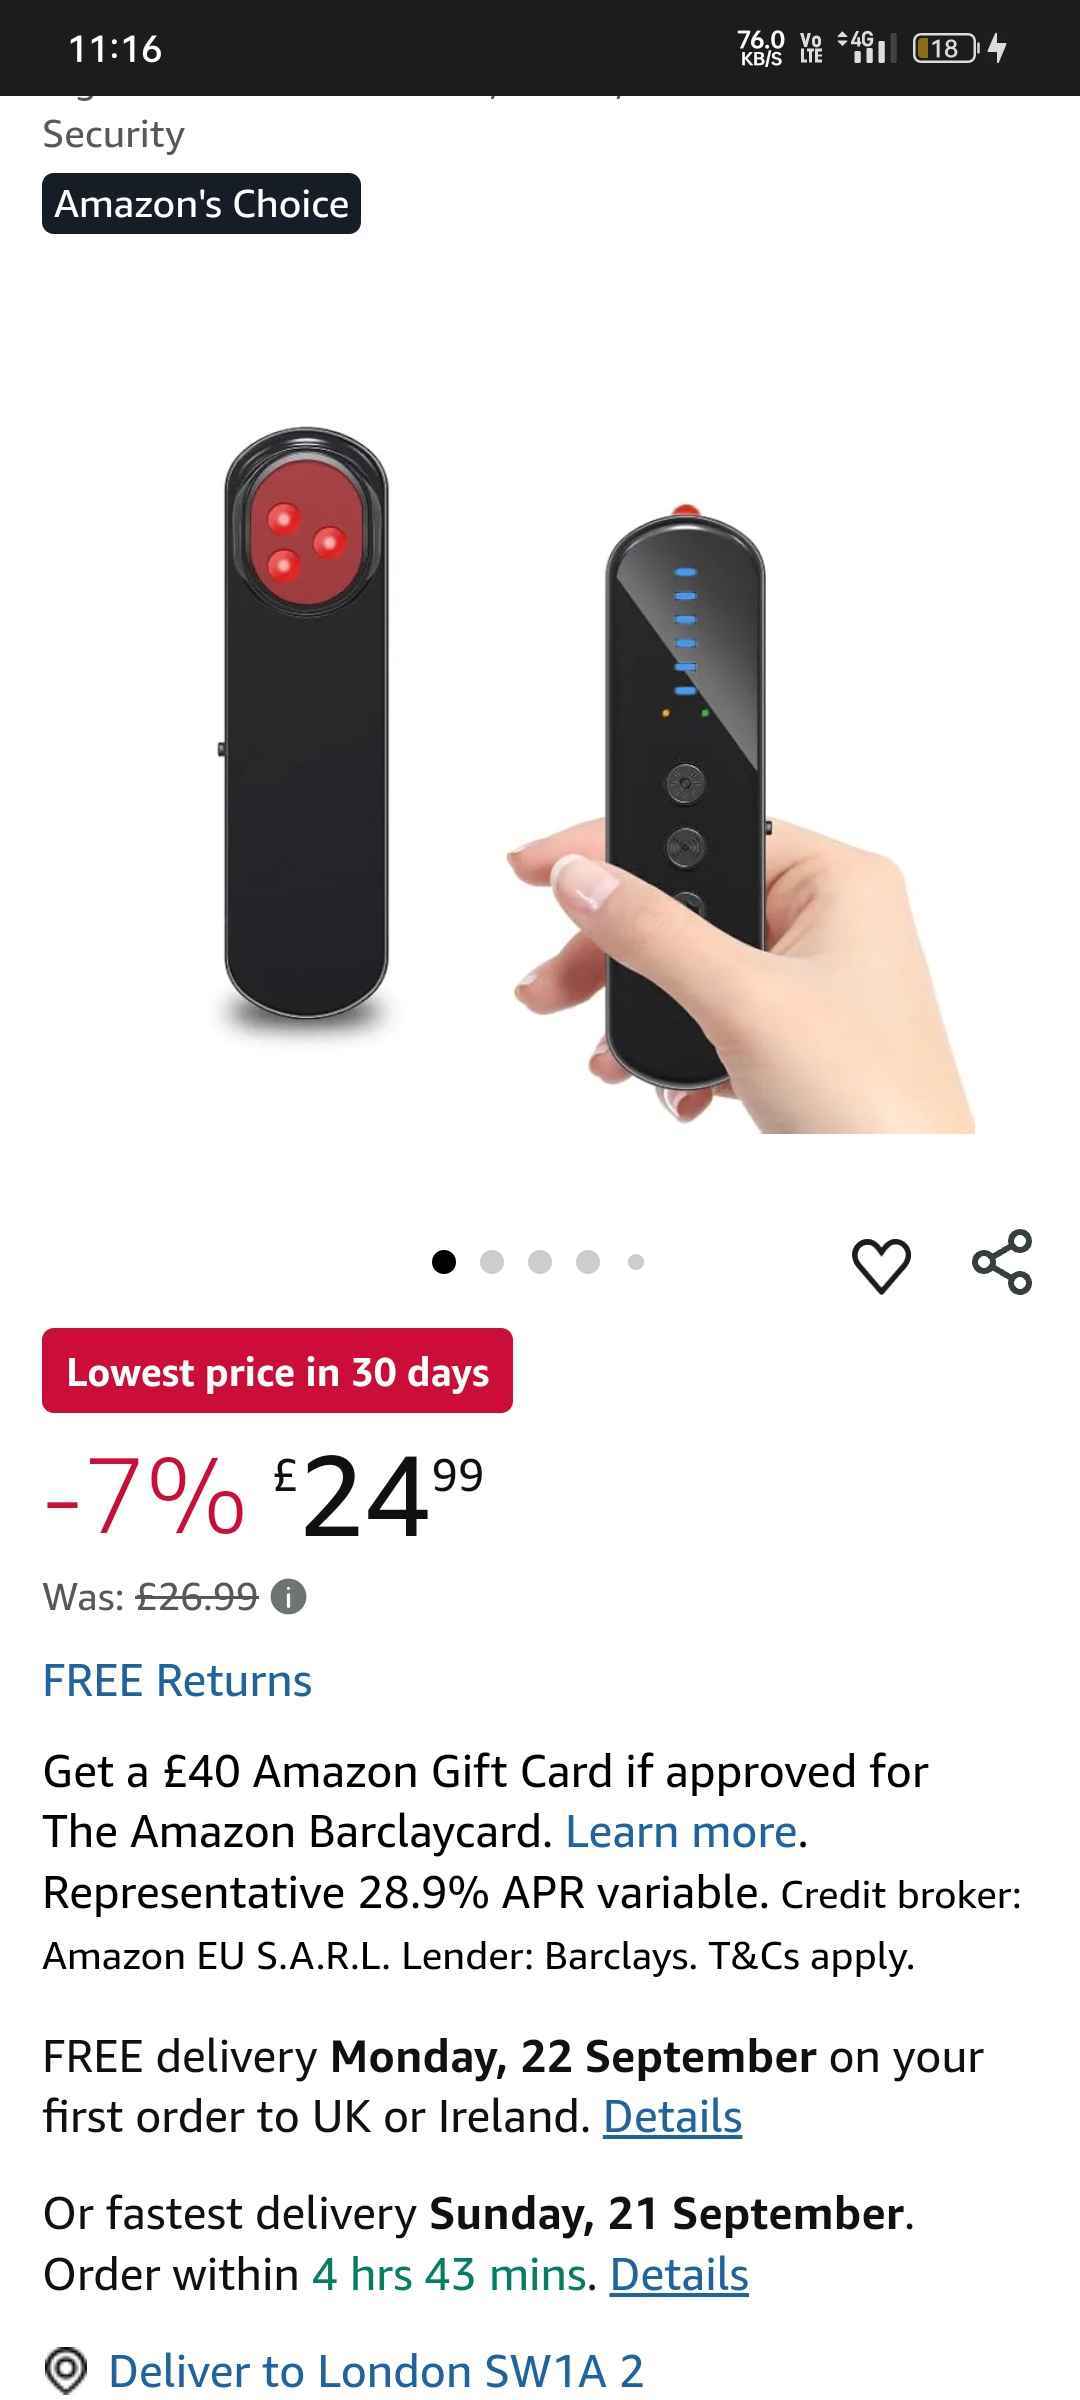
Task: Tap the share icon
Action: (1002, 1262)
